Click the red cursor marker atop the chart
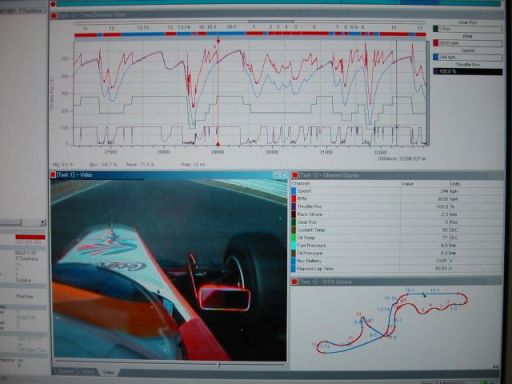 (x=218, y=41)
